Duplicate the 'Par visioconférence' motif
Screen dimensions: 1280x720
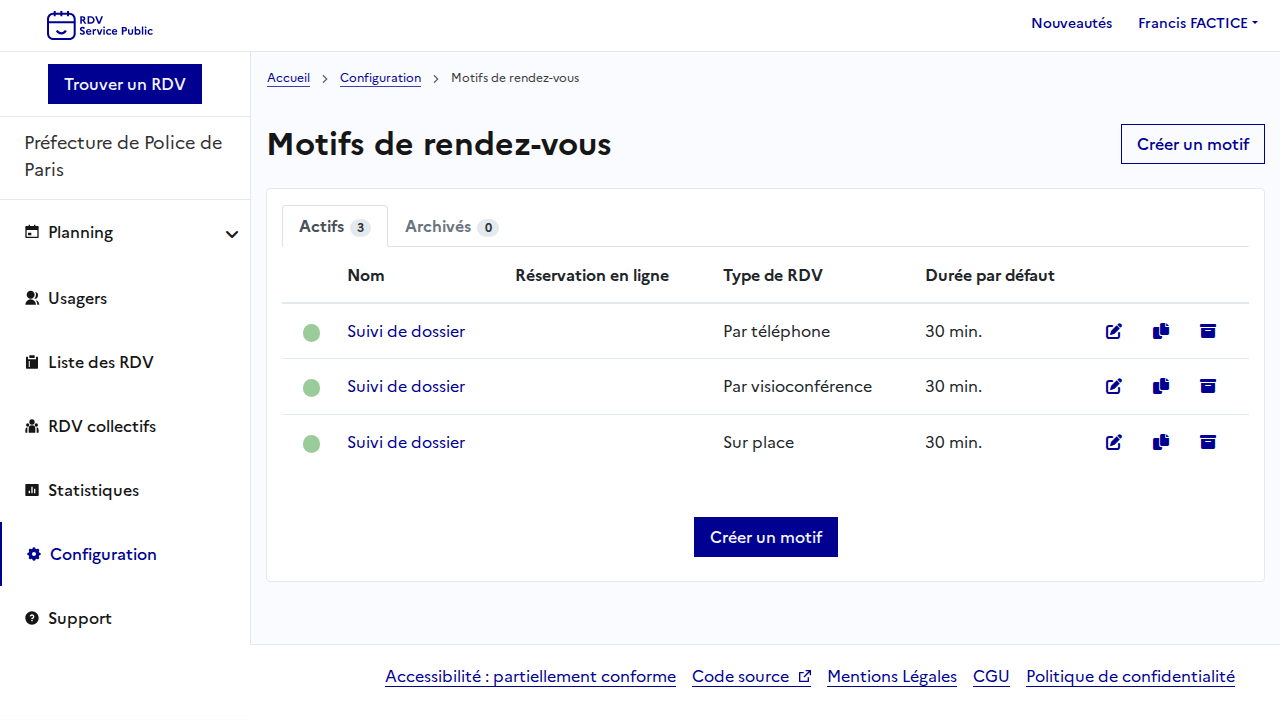pos(1160,386)
